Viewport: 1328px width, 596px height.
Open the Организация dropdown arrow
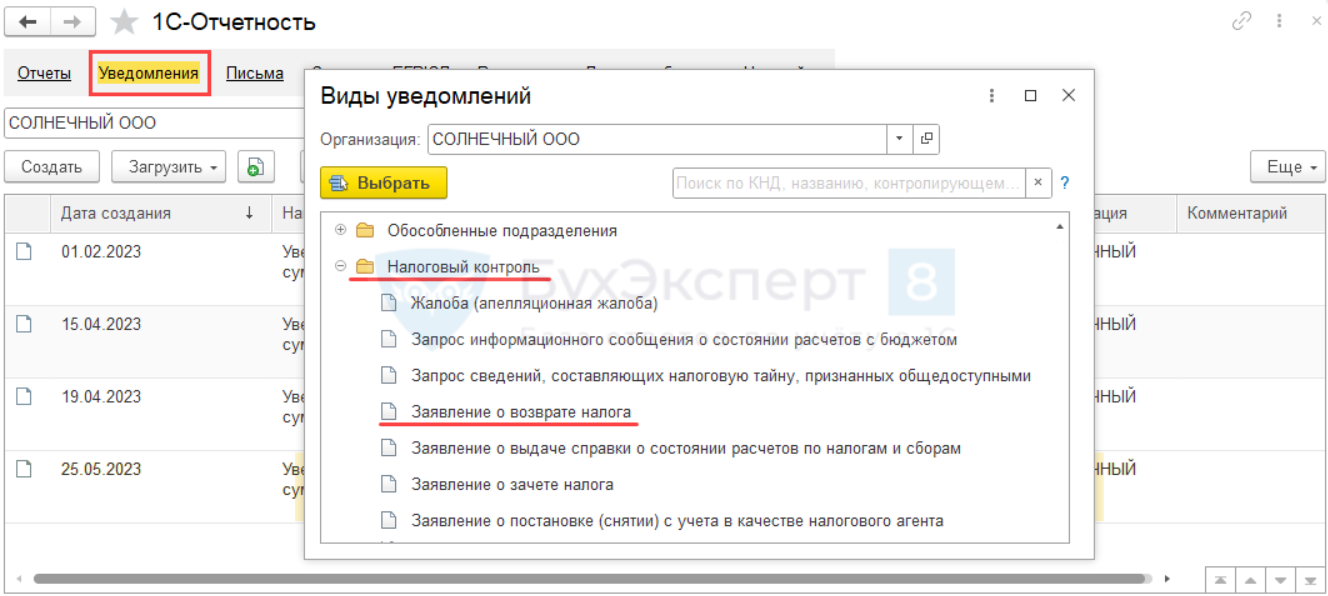(x=899, y=139)
